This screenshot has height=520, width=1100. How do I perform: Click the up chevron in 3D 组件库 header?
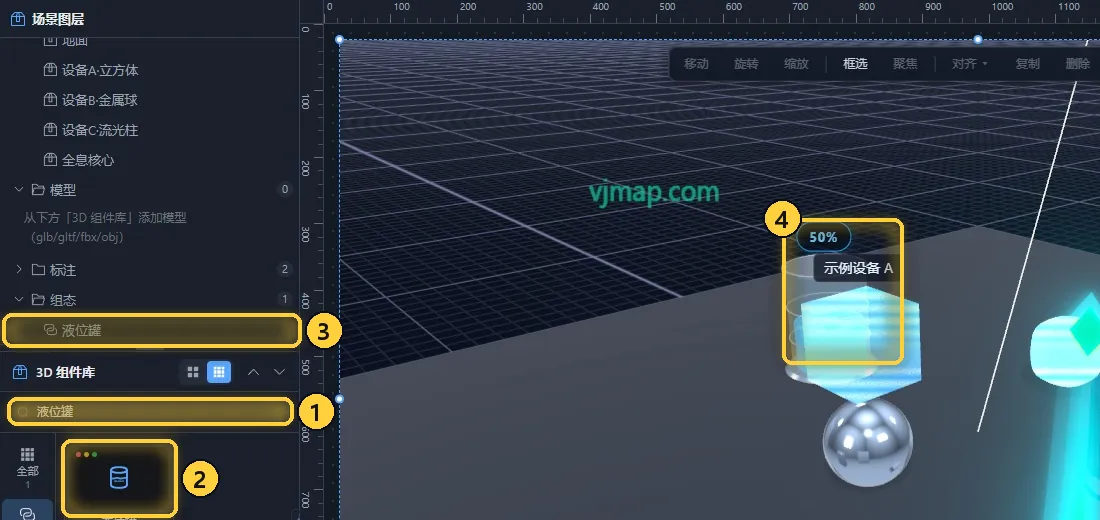[254, 372]
